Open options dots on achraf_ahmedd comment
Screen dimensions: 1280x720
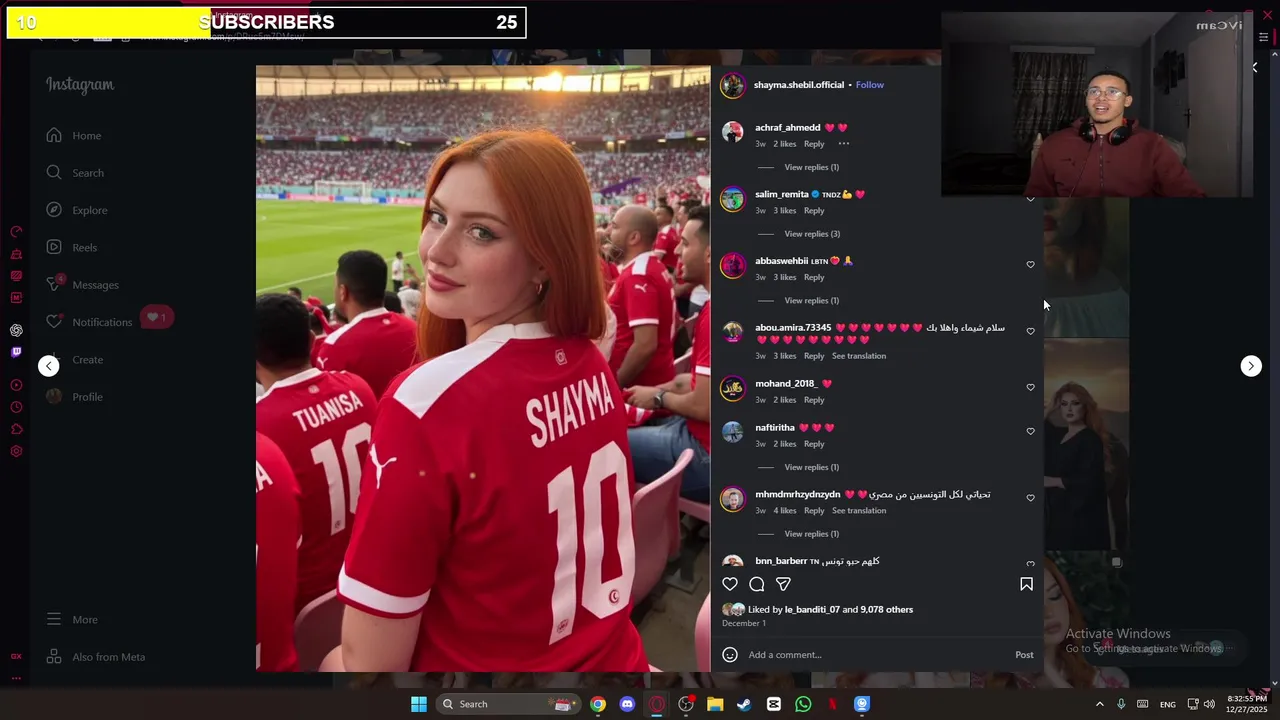click(x=844, y=144)
